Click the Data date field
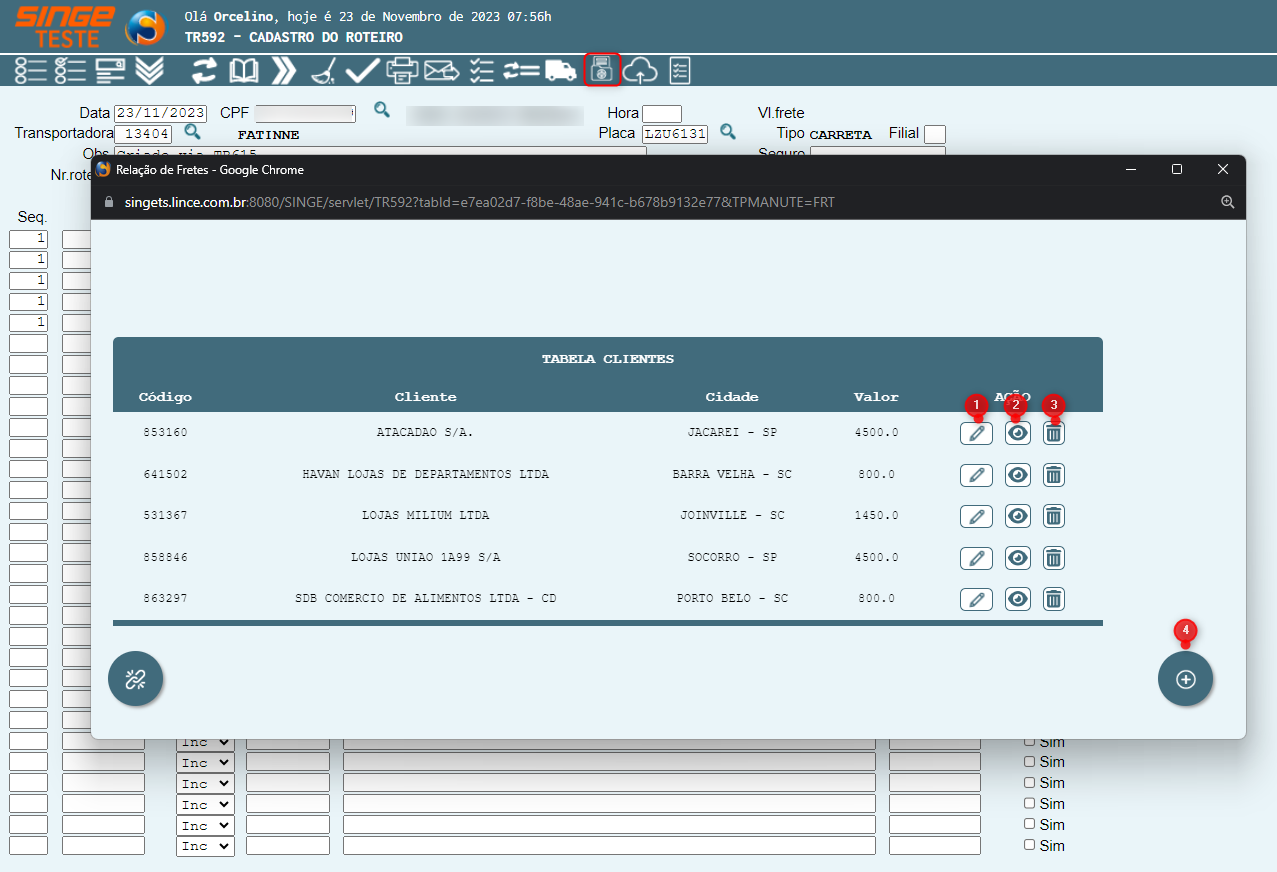 tap(160, 113)
